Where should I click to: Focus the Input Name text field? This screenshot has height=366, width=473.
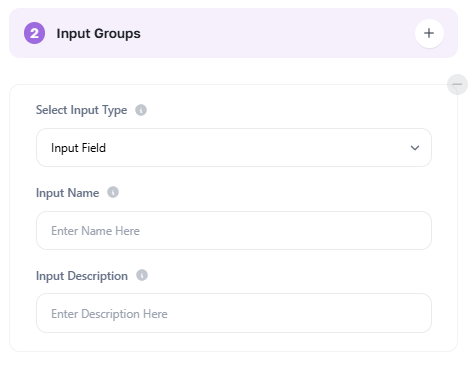234,230
